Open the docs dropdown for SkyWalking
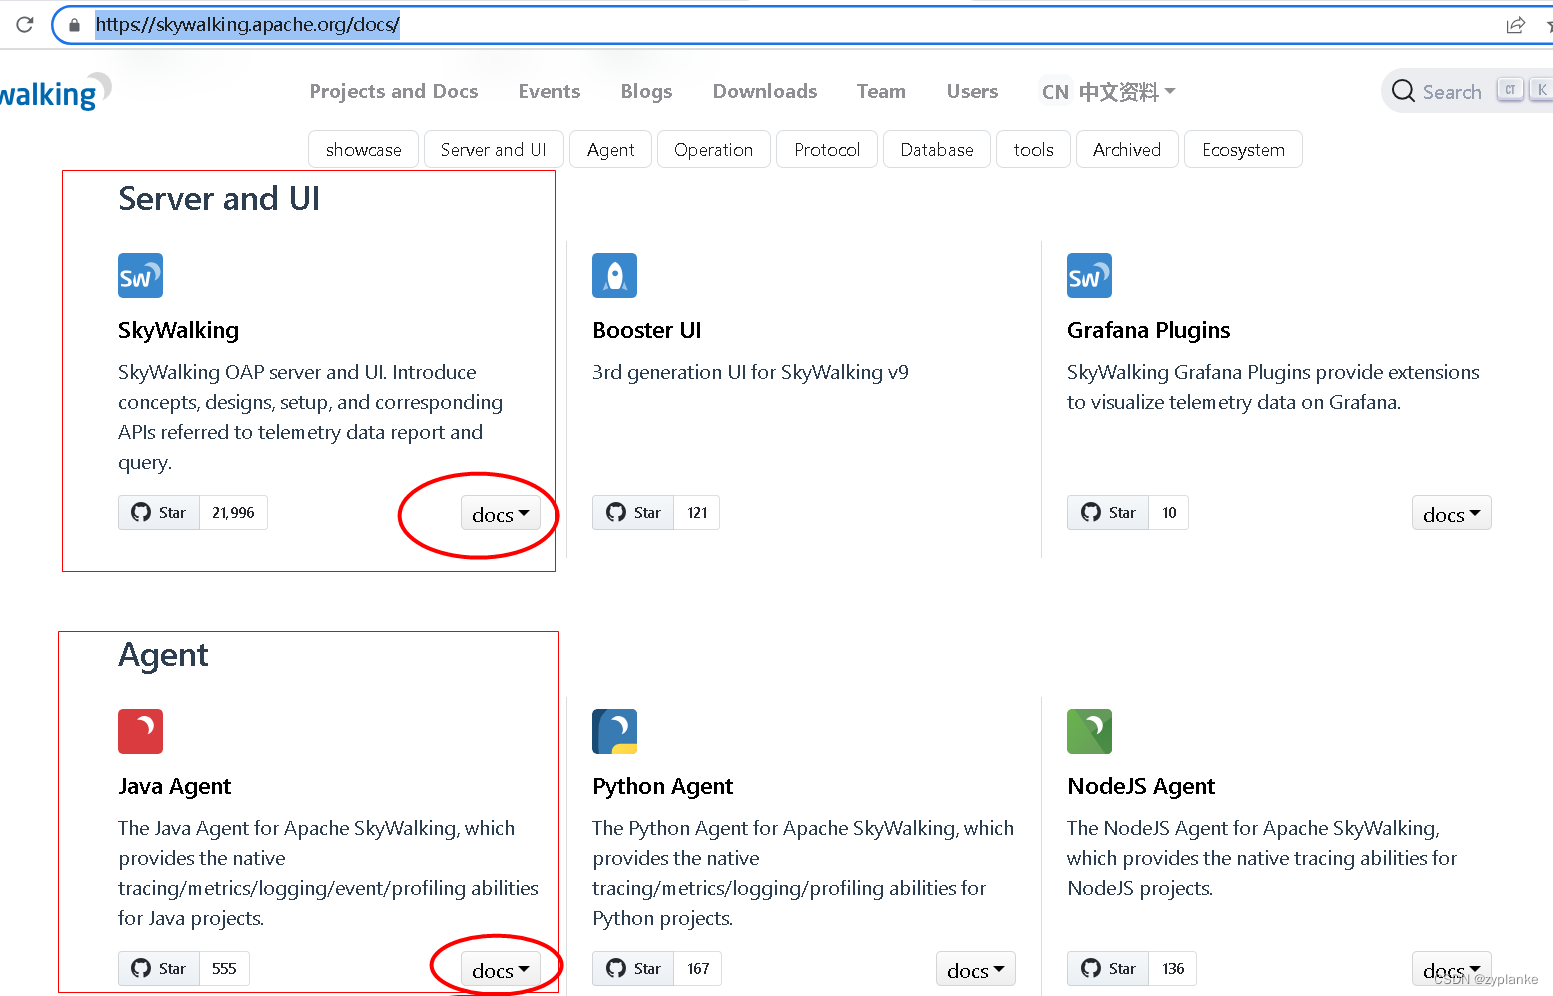1553x996 pixels. 501,513
